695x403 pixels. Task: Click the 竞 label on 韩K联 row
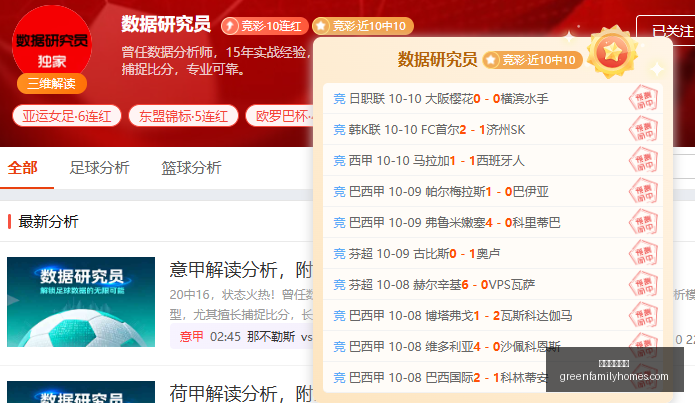[339, 129]
